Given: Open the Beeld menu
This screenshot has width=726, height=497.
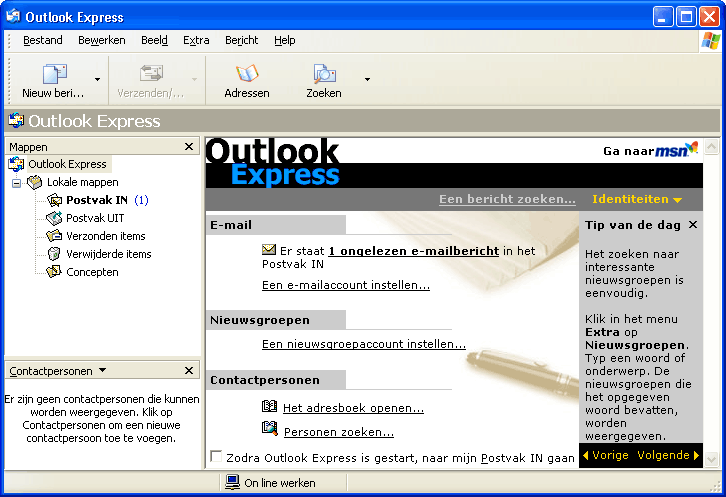Looking at the screenshot, I should pos(154,40).
